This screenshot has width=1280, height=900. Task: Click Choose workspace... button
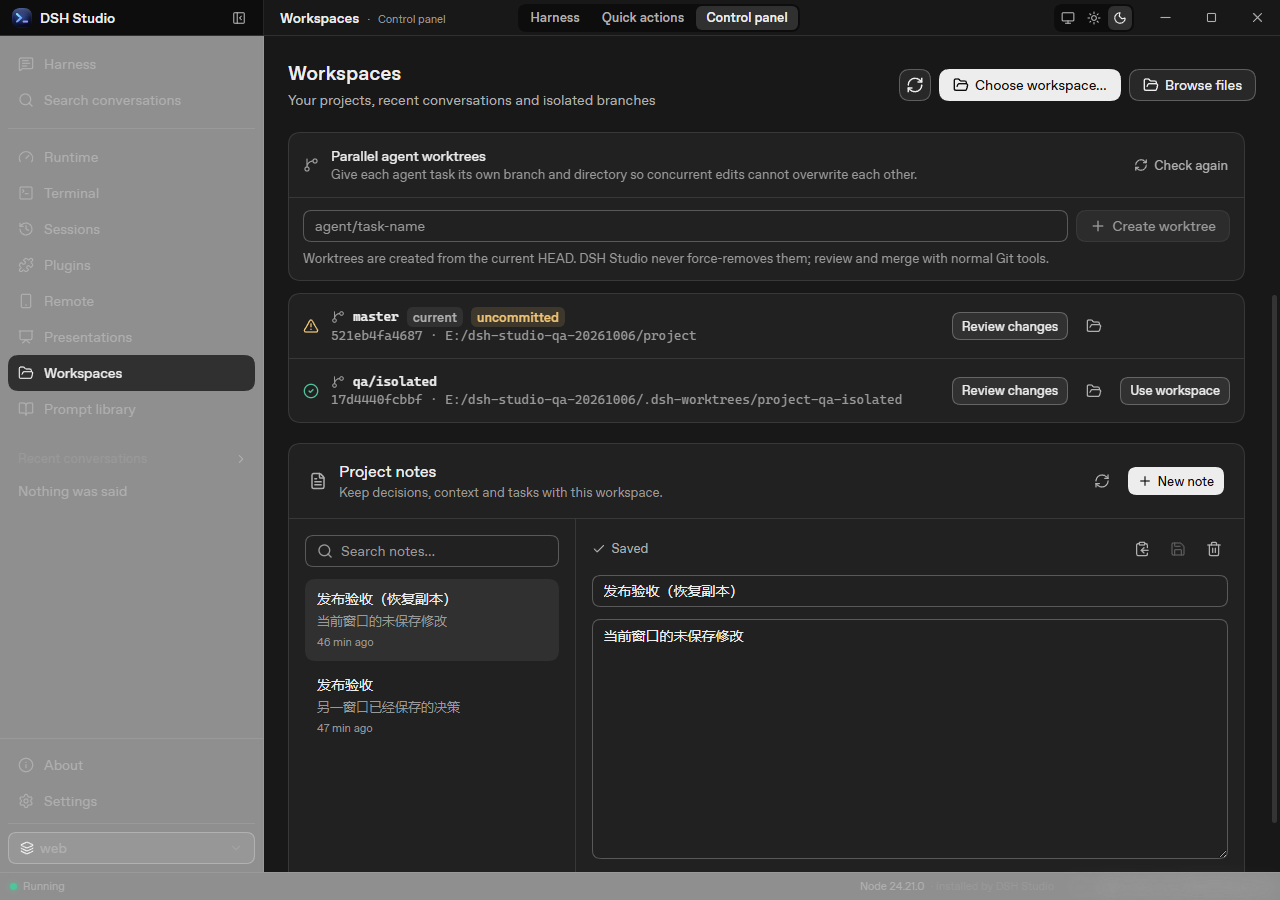(1030, 85)
